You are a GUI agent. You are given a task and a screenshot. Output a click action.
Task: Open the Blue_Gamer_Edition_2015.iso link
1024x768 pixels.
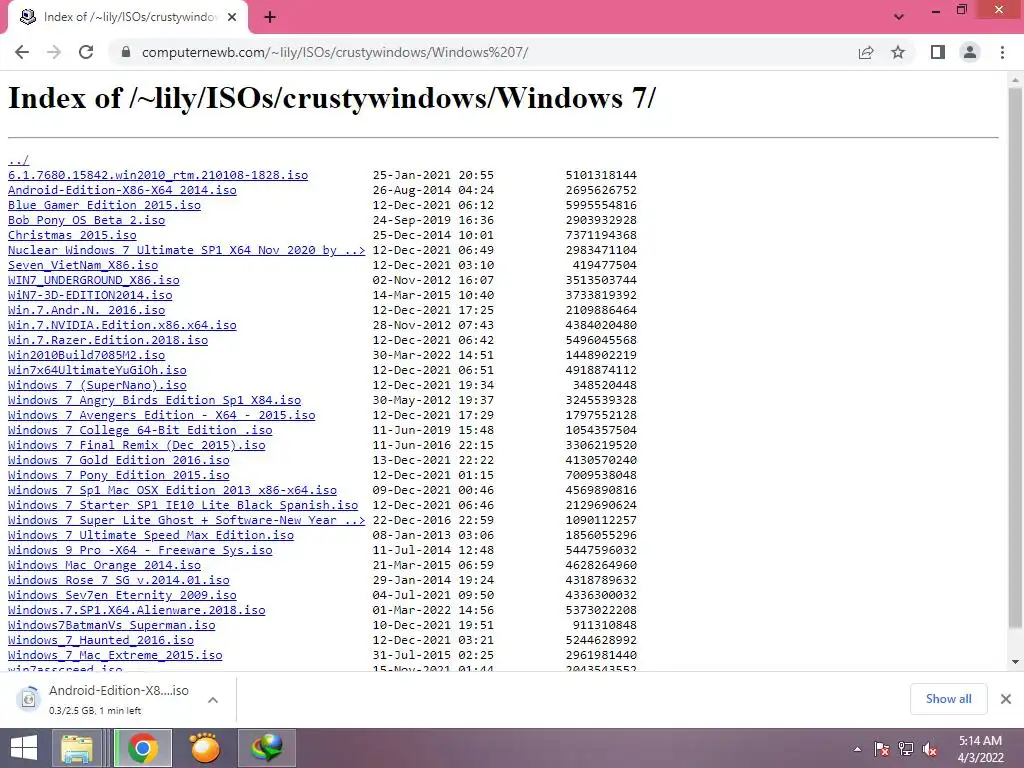(x=104, y=205)
